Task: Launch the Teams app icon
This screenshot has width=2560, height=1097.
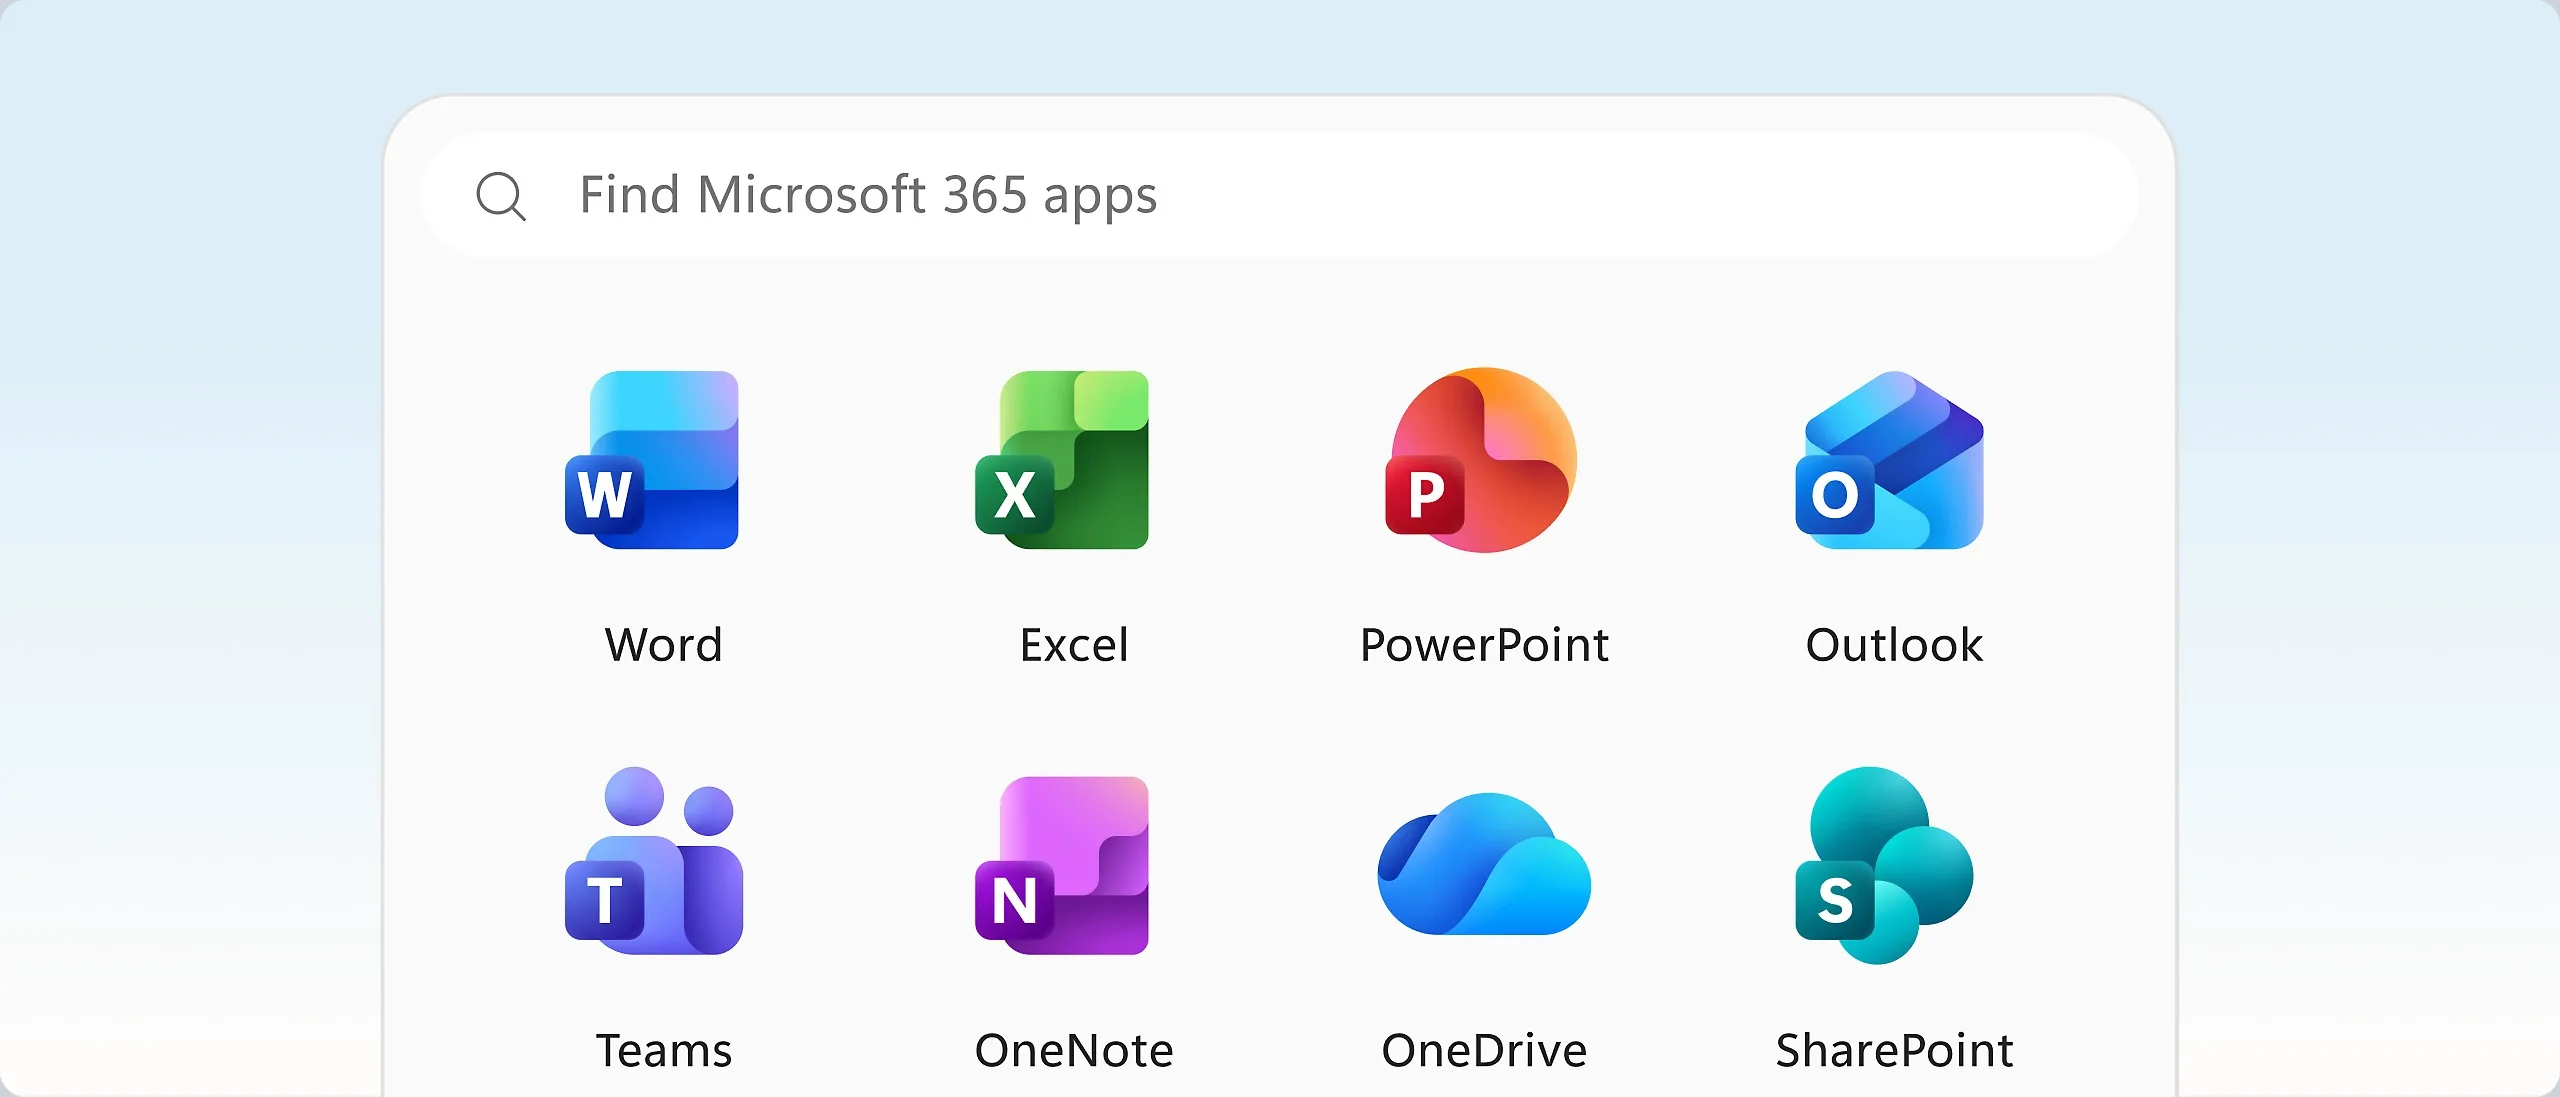Action: pos(654,861)
